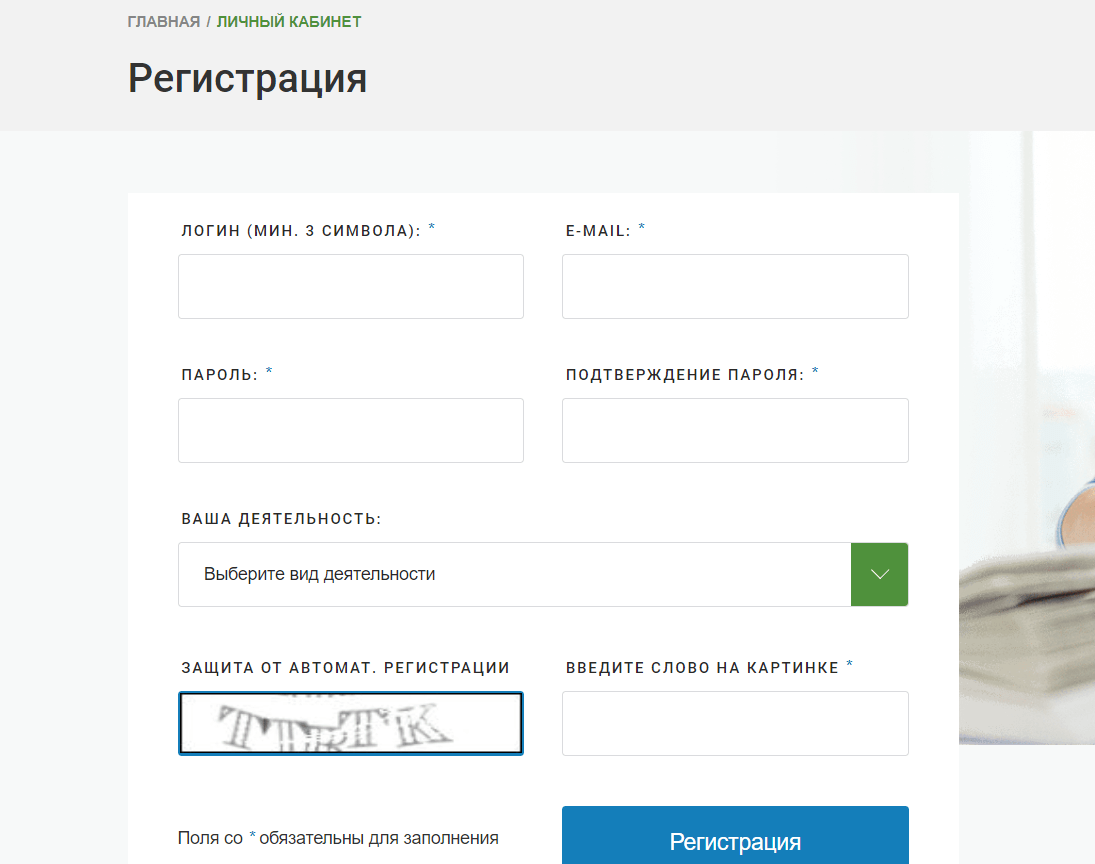The height and width of the screenshot is (864, 1095).
Task: Click the 'ВВЕДИТЕ СЛОВО НА КАРТИНКЕ' label
Action: pos(702,668)
